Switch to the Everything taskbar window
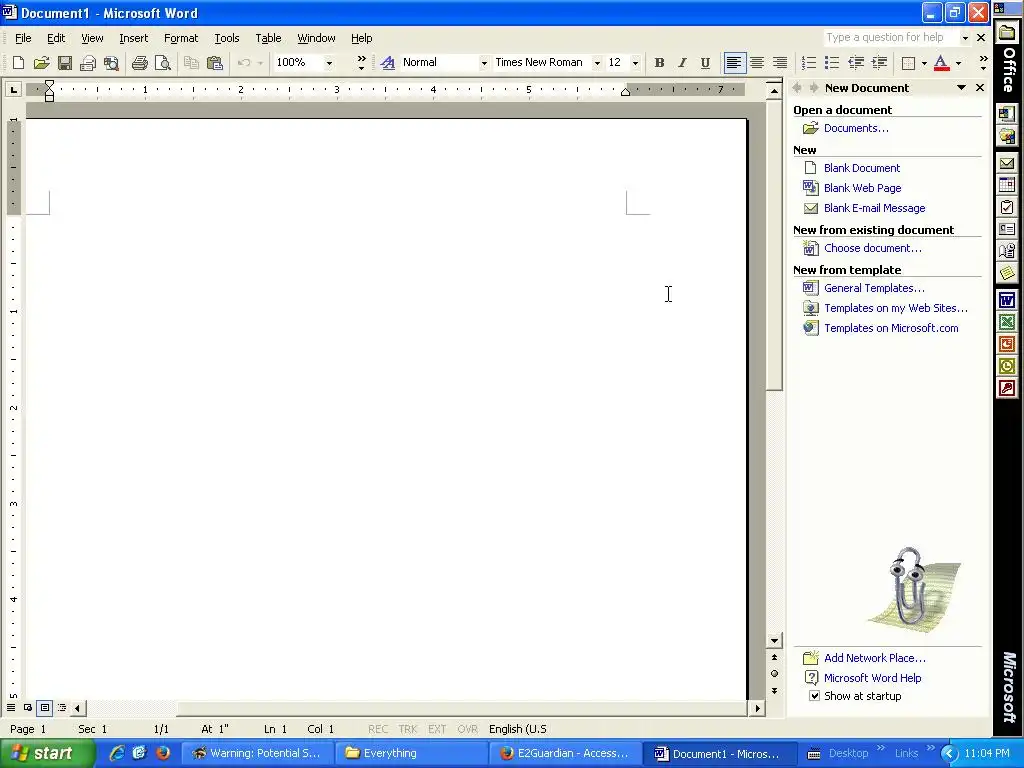 (x=411, y=754)
